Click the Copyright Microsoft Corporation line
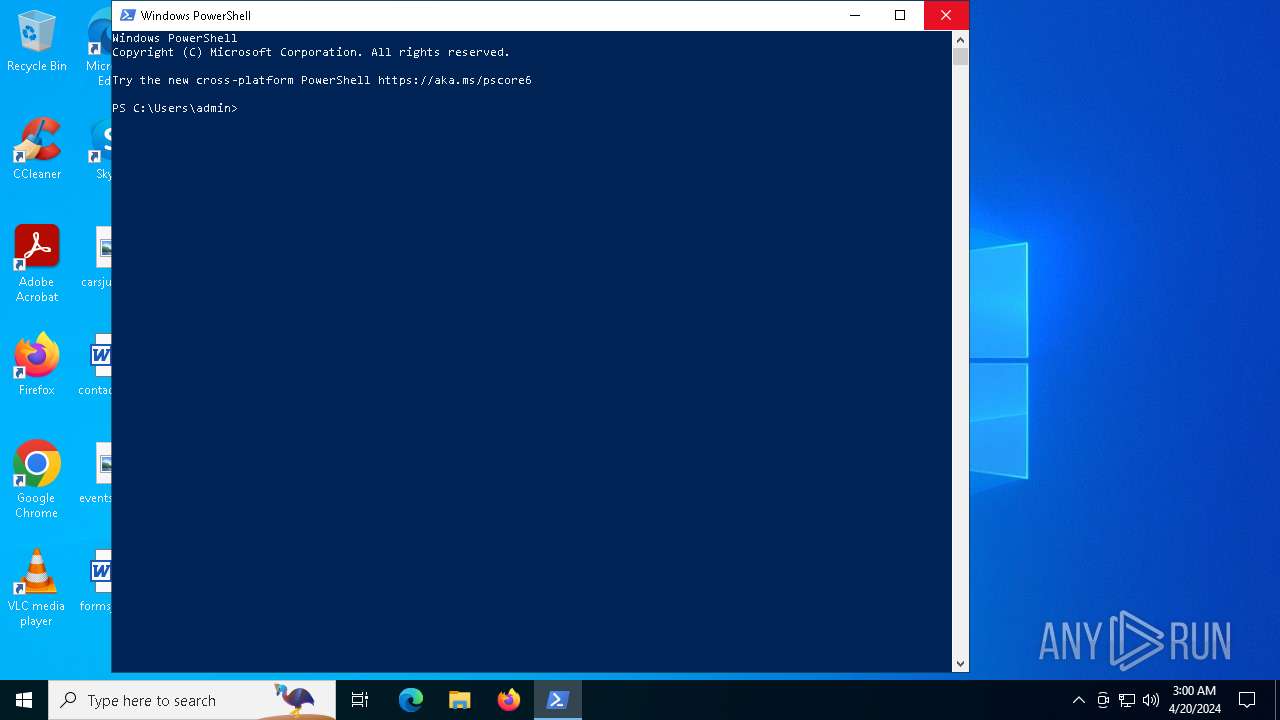The width and height of the screenshot is (1280, 720). pos(311,52)
